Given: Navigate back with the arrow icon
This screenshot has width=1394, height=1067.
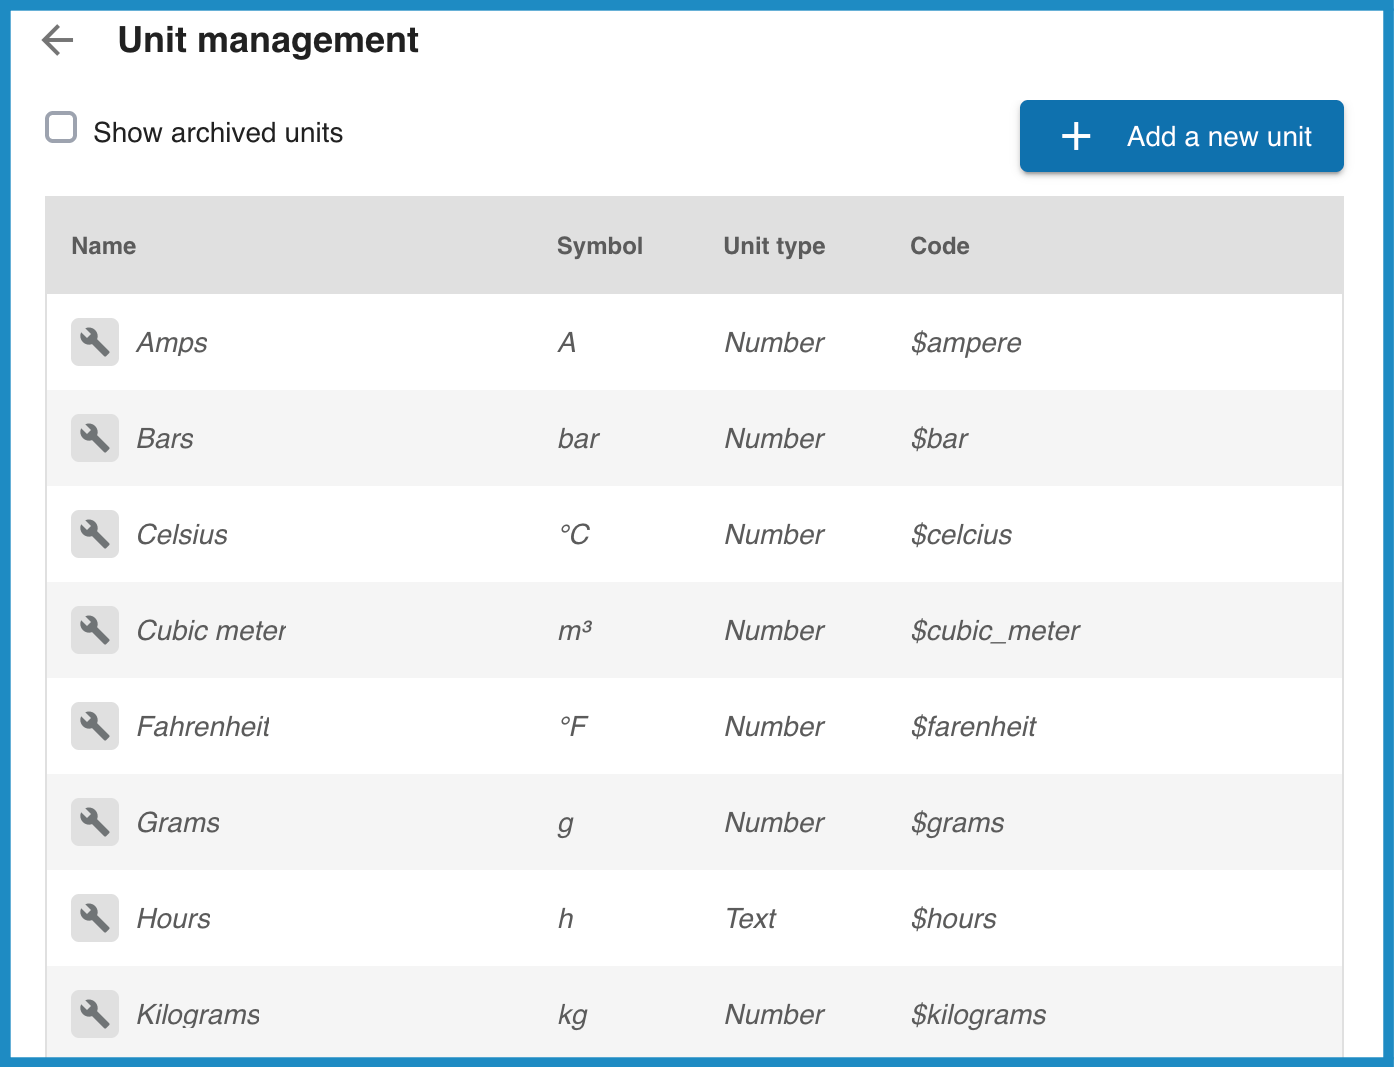Looking at the screenshot, I should point(57,40).
